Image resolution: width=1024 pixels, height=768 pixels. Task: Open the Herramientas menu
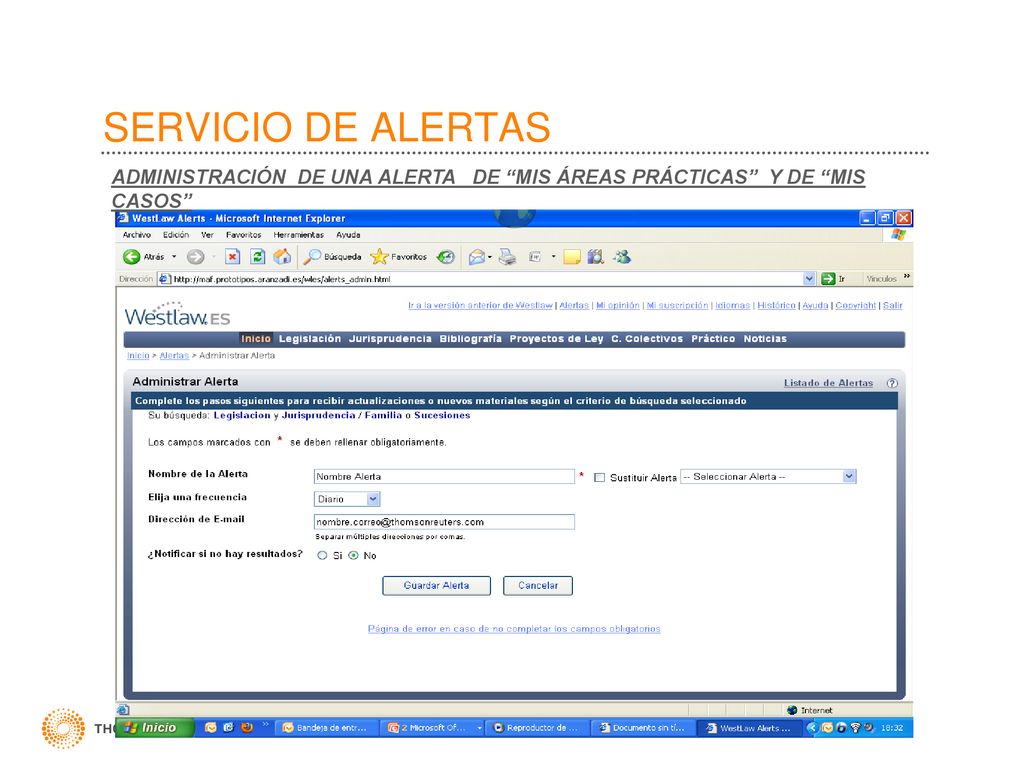tap(298, 235)
